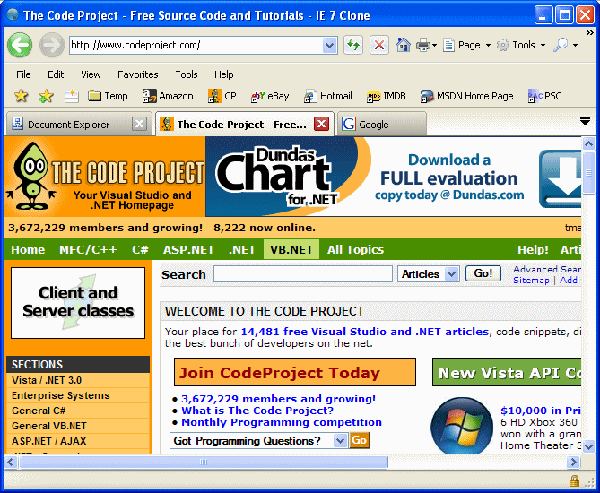Close the Document Explorer tab
600x493 pixels.
139,124
